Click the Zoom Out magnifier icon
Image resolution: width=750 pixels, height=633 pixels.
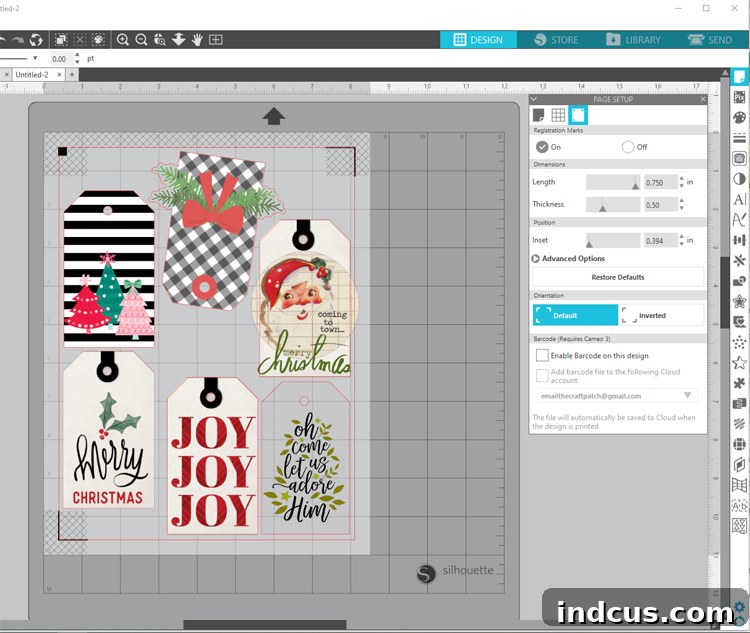pyautogui.click(x=141, y=40)
